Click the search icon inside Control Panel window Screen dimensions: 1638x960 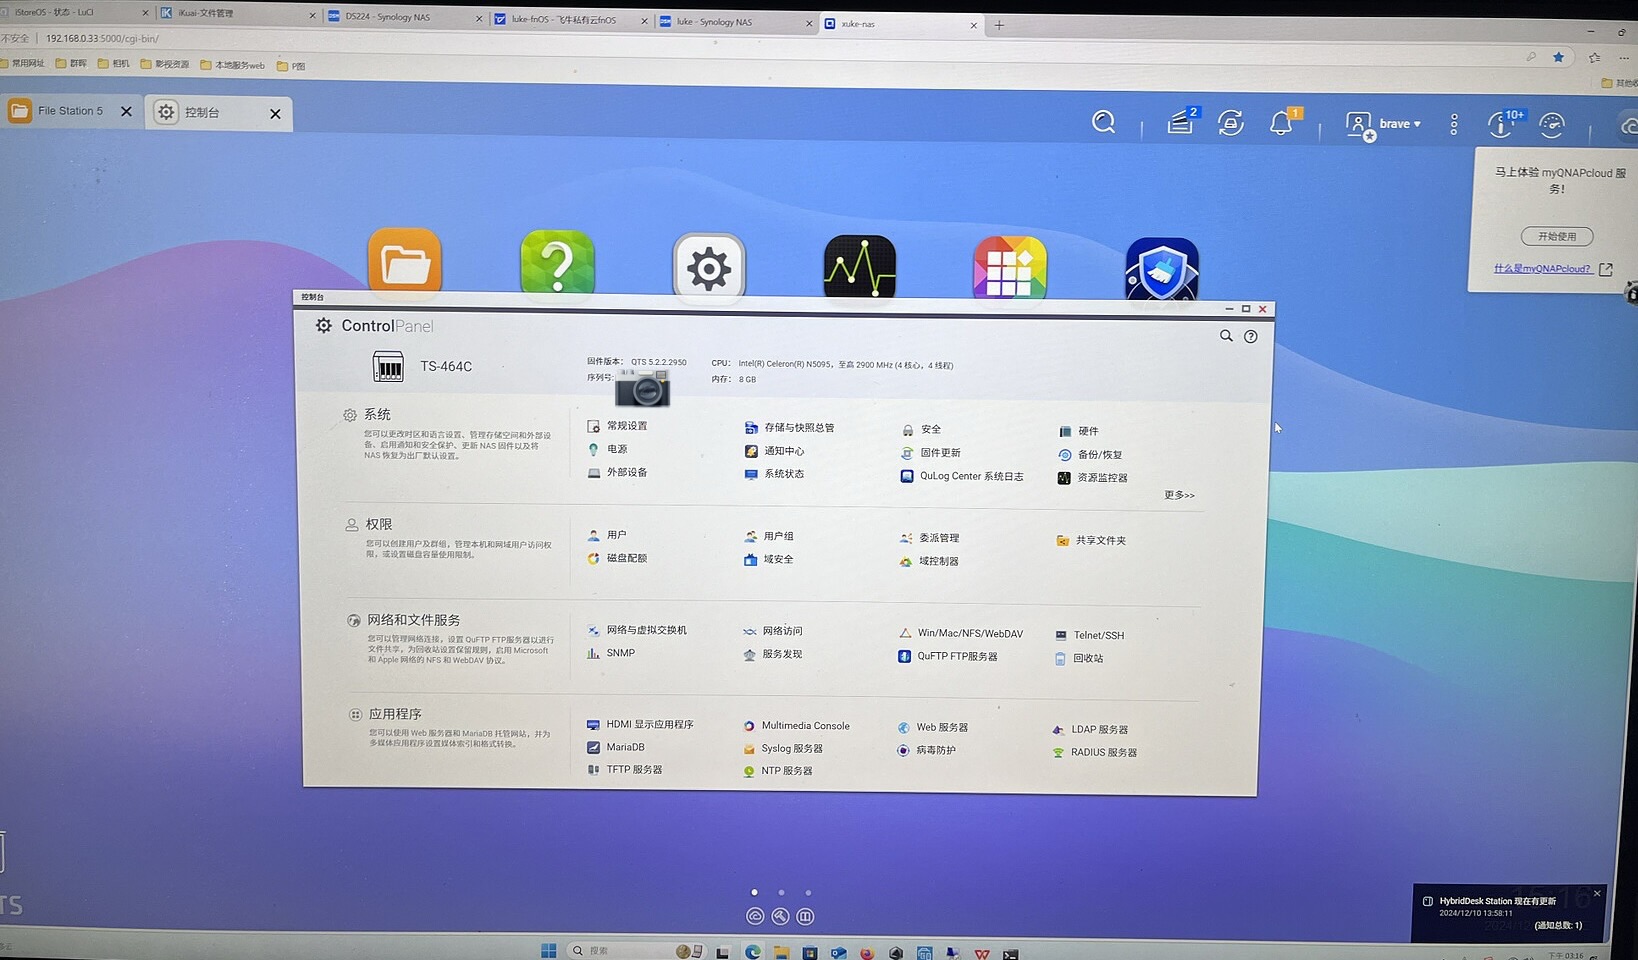(1226, 336)
